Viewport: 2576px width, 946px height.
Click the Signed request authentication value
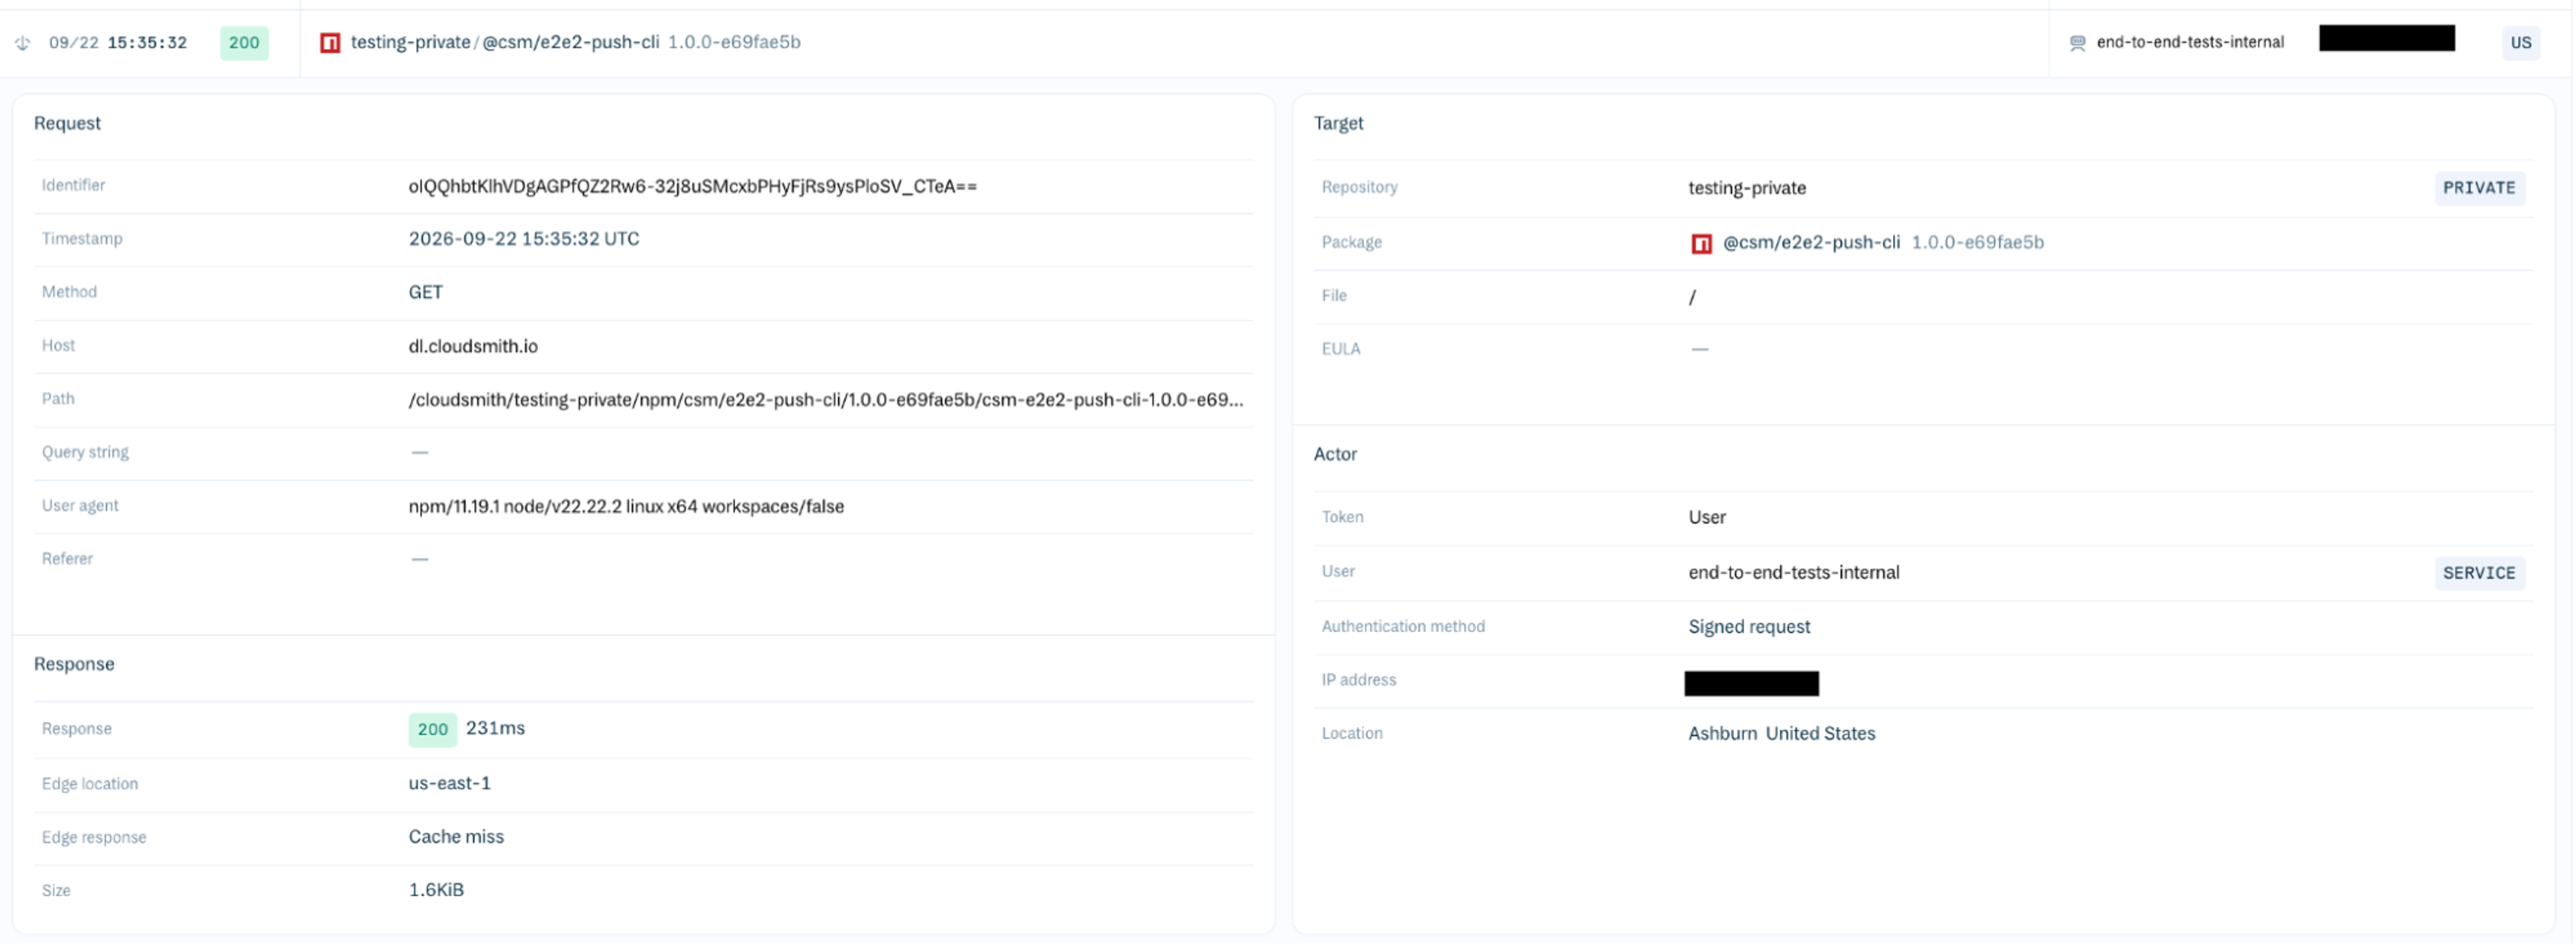(1749, 627)
